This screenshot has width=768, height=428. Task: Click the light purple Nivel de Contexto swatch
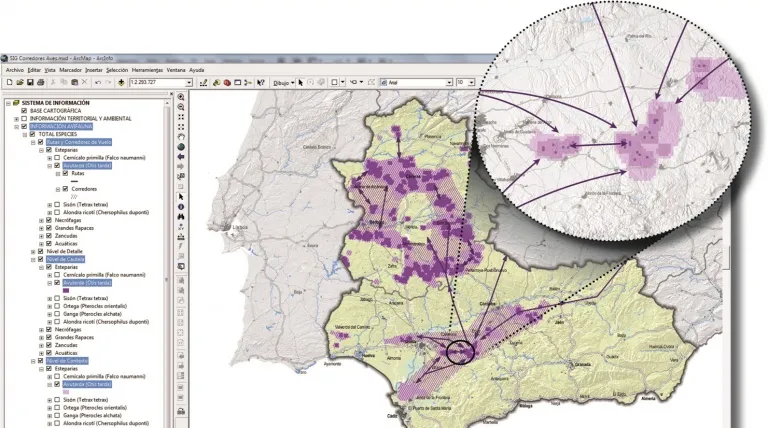(x=66, y=392)
